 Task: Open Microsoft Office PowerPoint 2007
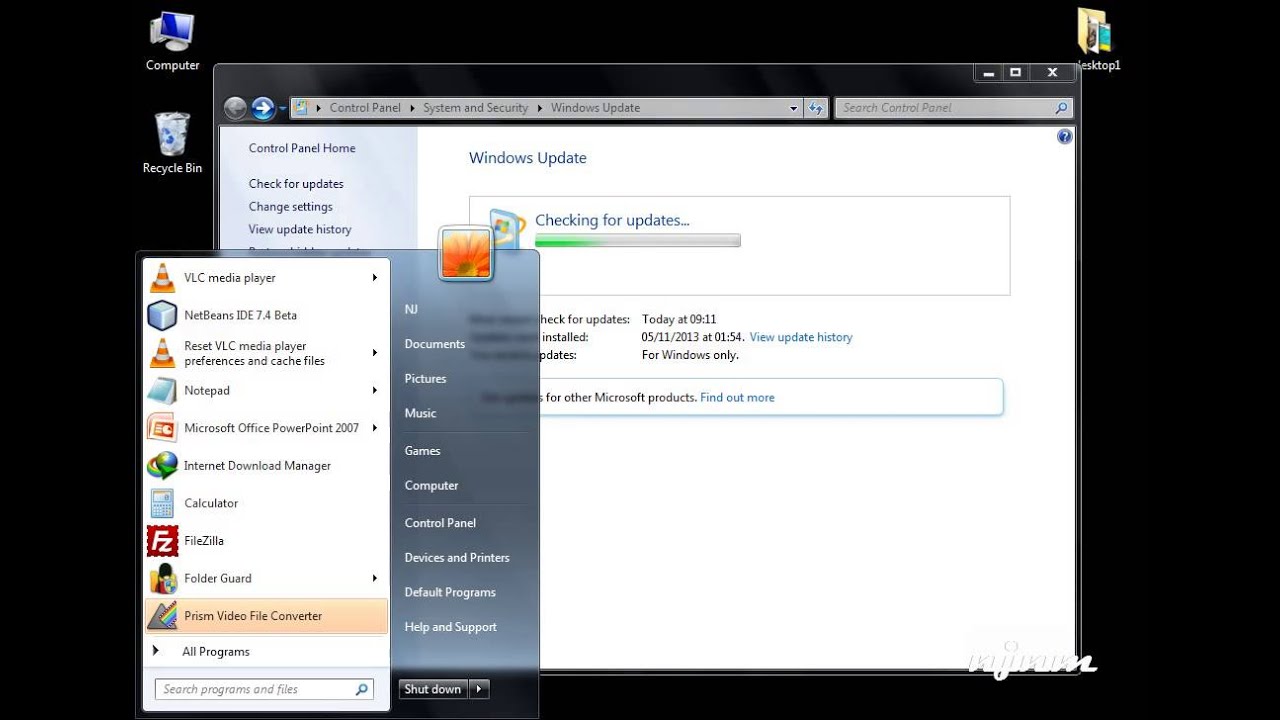pyautogui.click(x=265, y=428)
